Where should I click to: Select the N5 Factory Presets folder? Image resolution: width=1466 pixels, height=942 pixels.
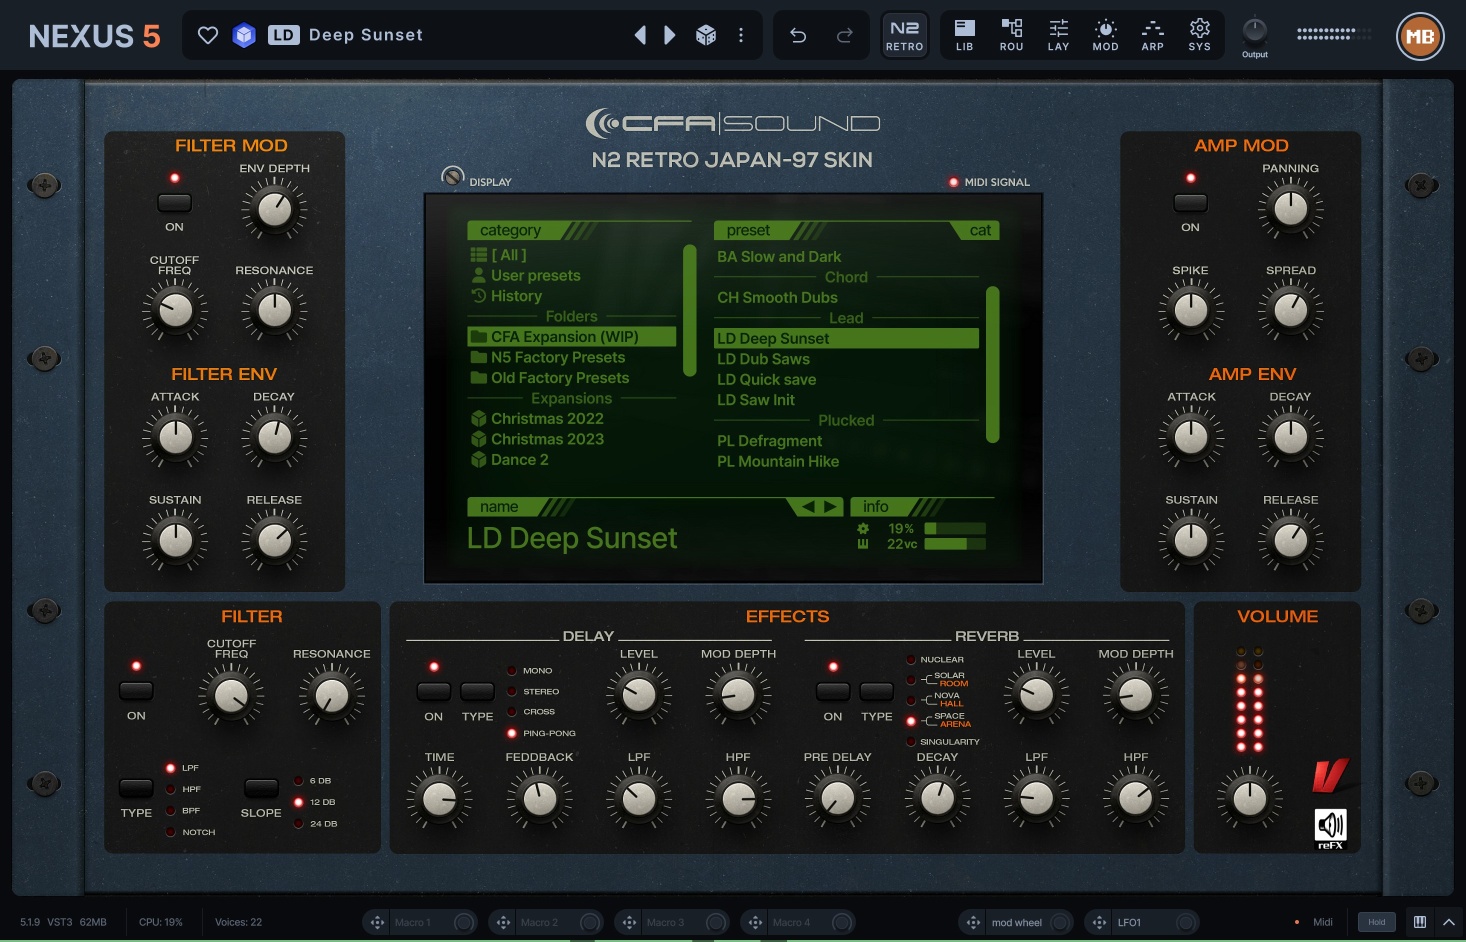click(573, 357)
